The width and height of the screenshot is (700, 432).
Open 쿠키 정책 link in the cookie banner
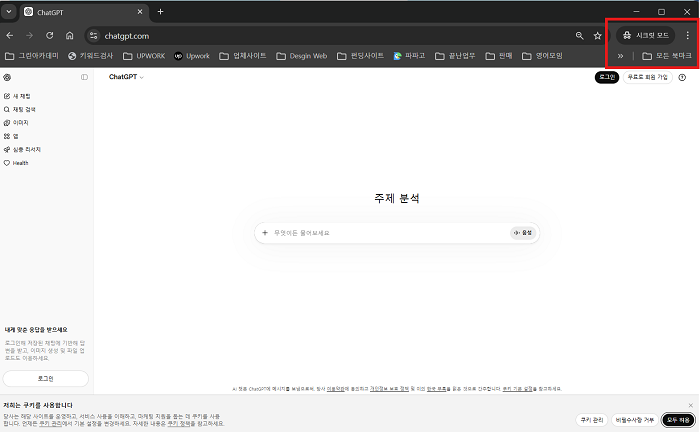coord(181,424)
